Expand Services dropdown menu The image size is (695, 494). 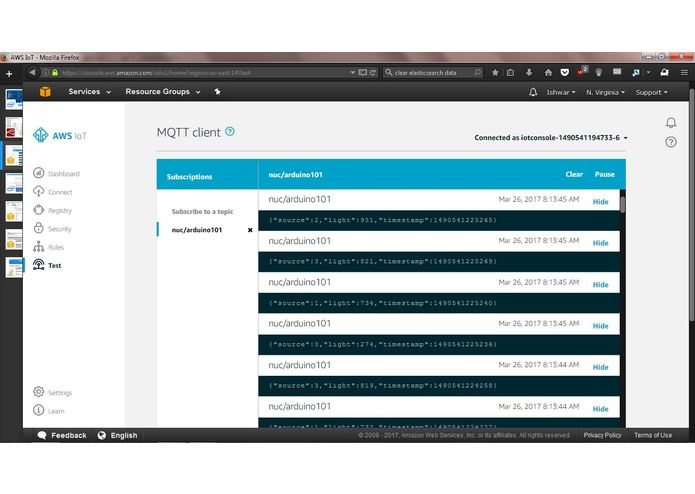pos(90,92)
